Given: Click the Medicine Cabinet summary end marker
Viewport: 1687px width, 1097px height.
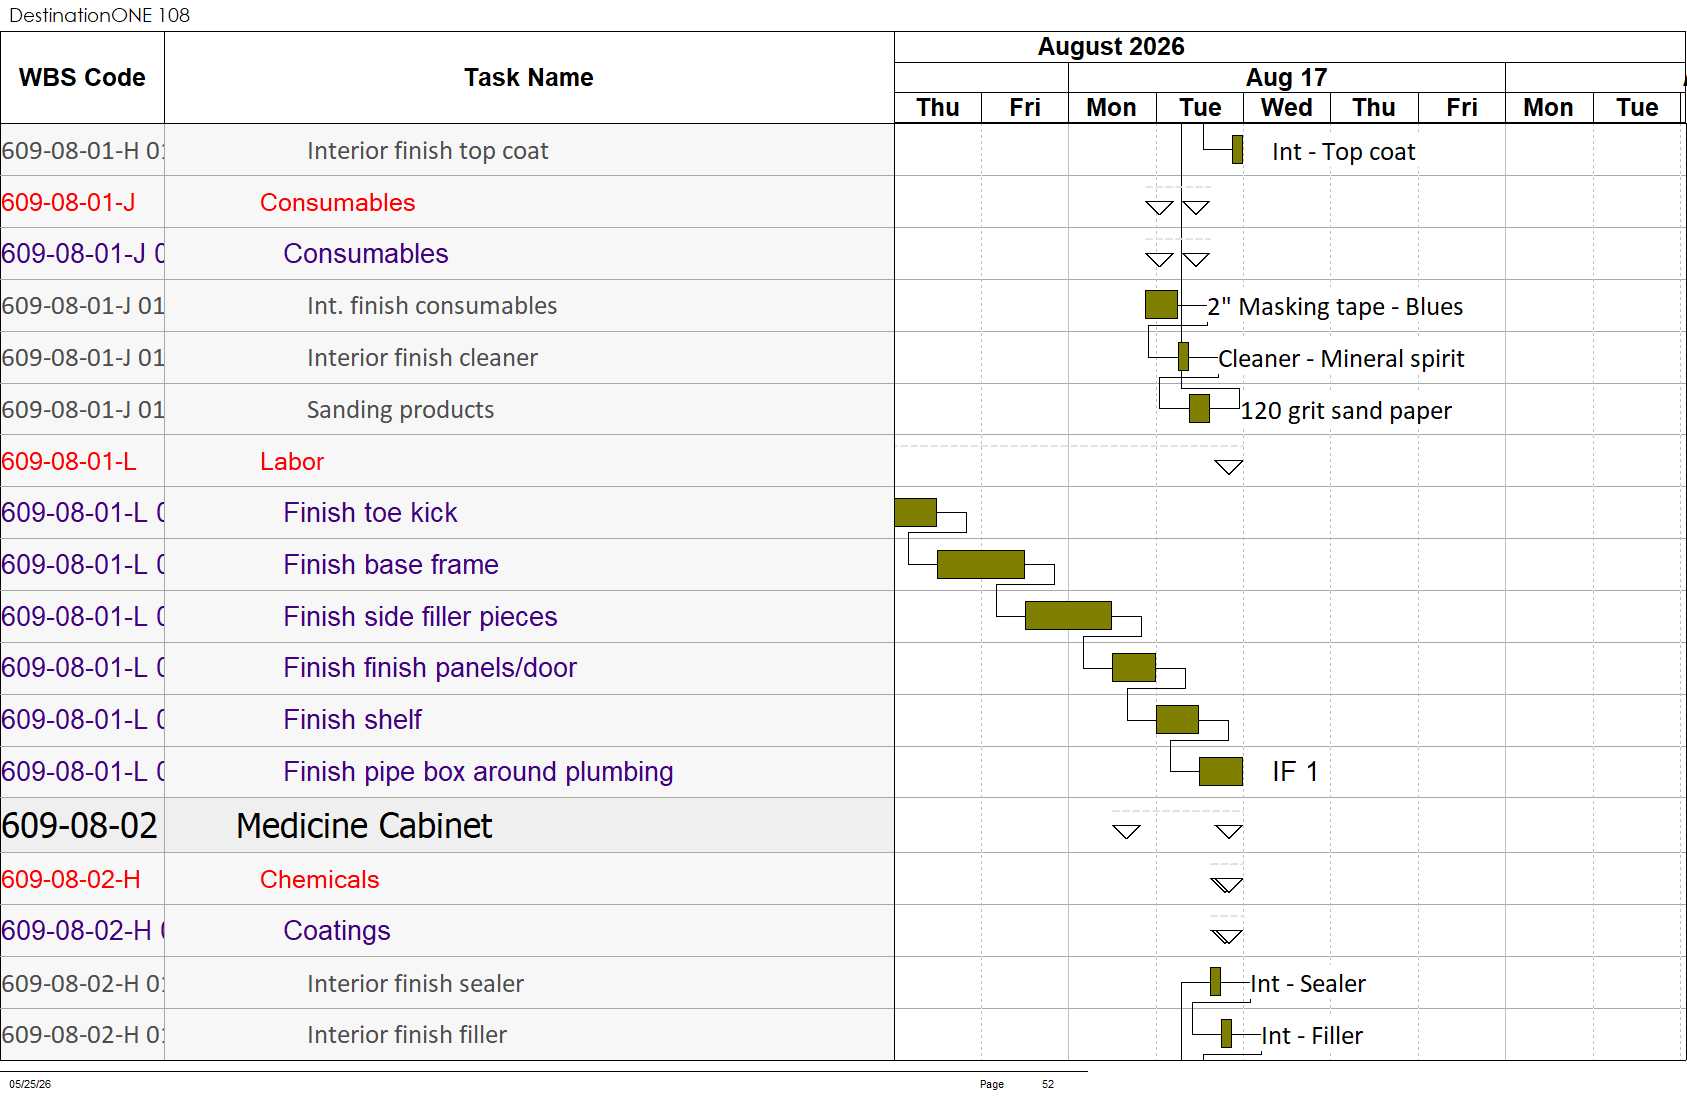Looking at the screenshot, I should [x=1228, y=832].
